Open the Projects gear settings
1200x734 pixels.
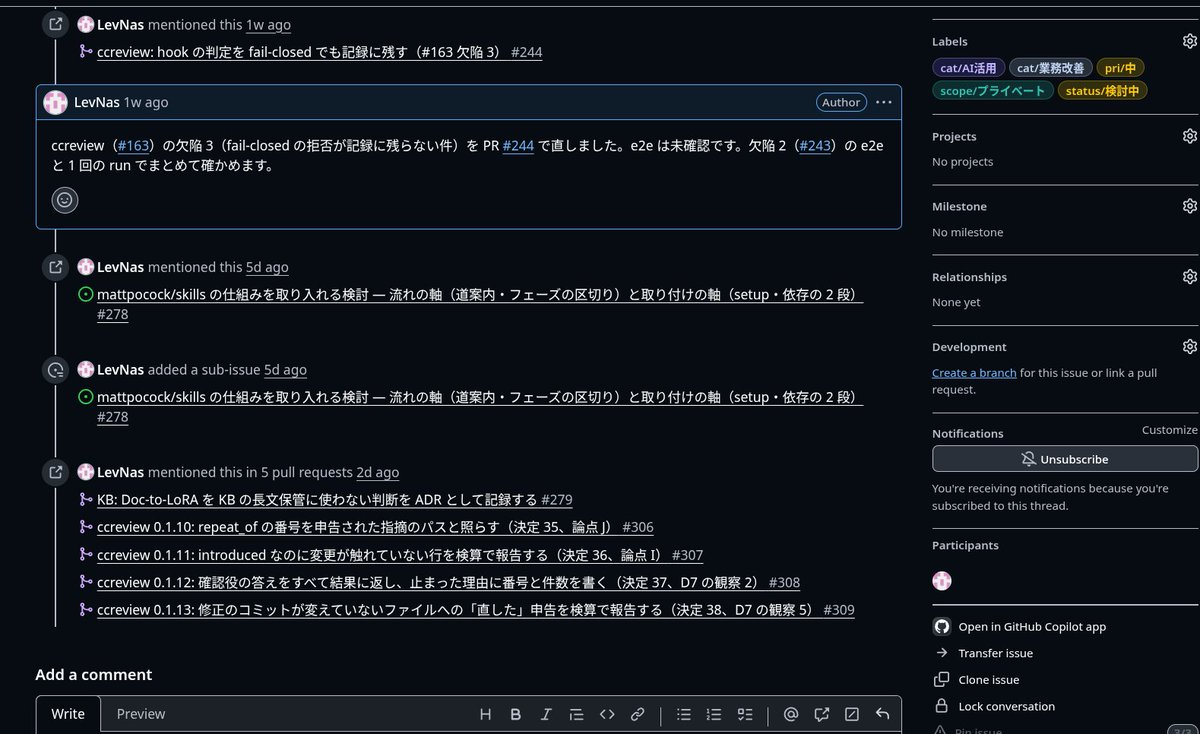1189,136
